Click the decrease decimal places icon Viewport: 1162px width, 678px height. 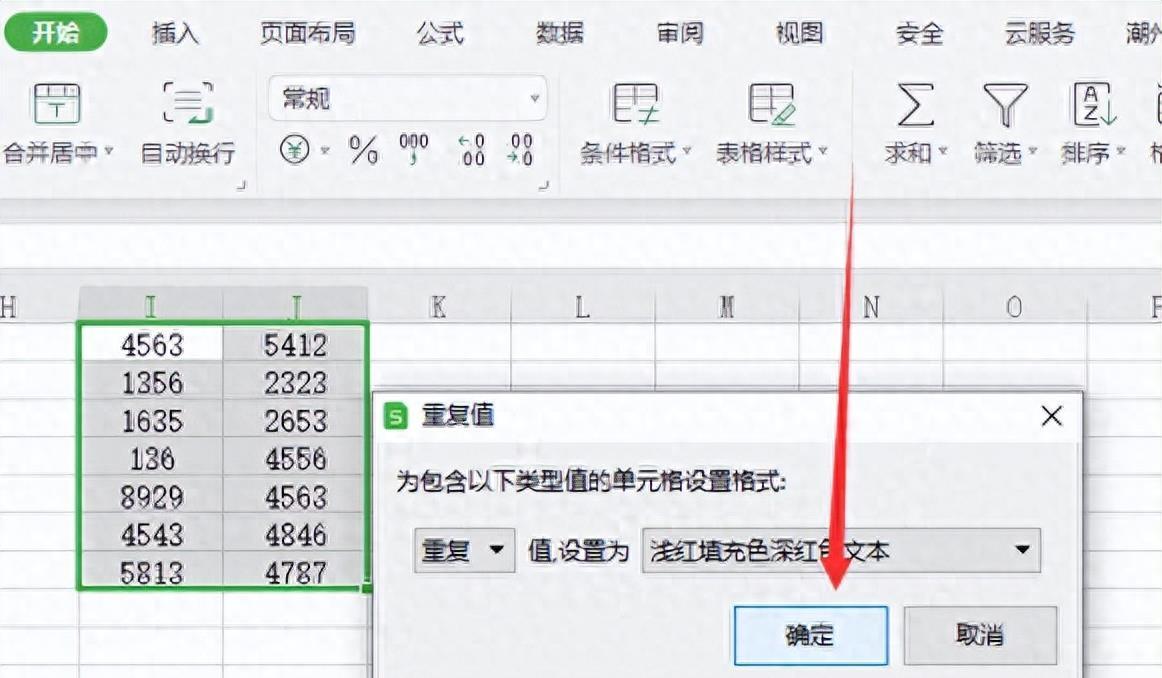[521, 150]
